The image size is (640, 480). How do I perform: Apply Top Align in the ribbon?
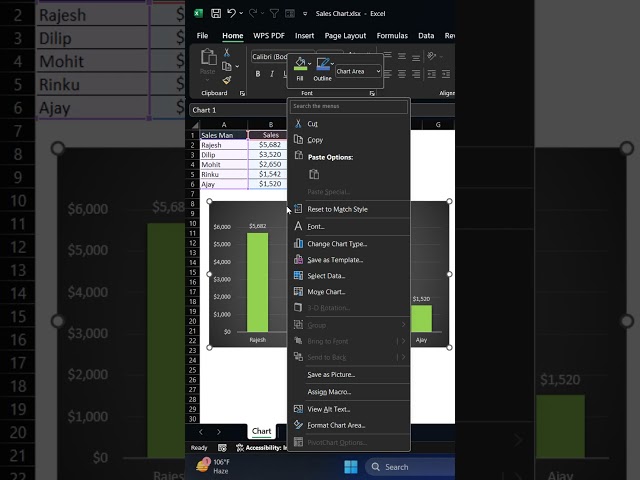click(x=388, y=55)
